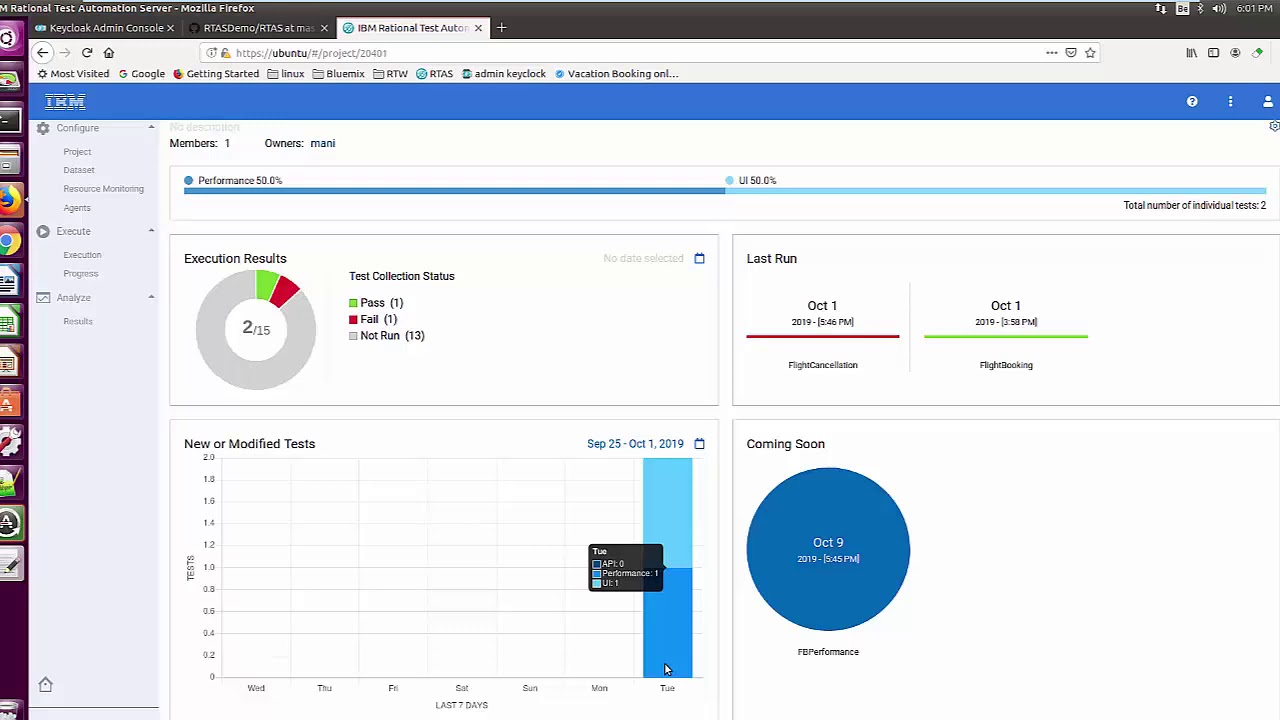The height and width of the screenshot is (720, 1280).
Task: Open the admin keyclock bookmark
Action: (x=504, y=74)
